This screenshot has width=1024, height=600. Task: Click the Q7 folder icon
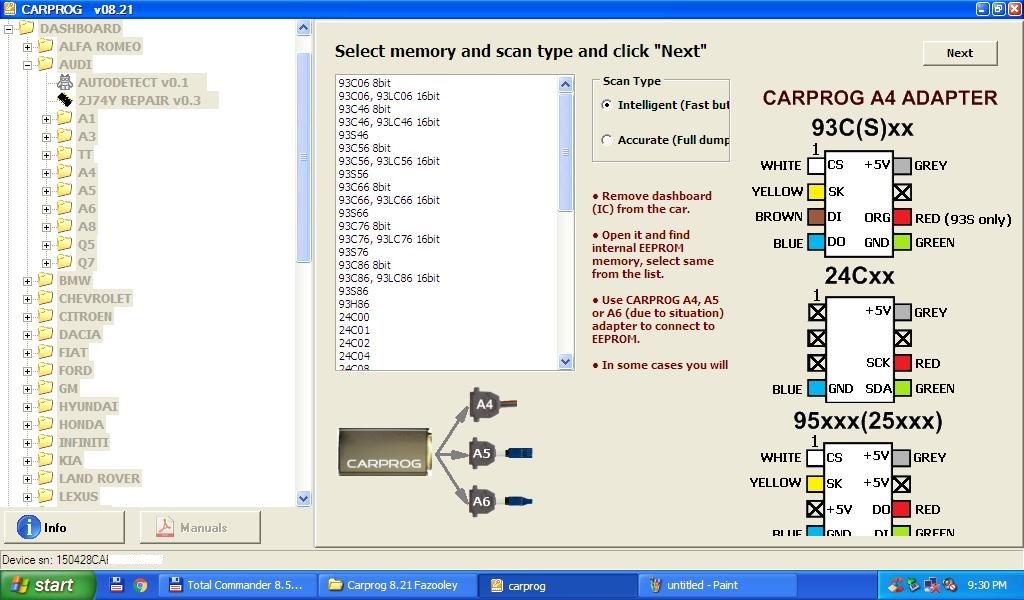pyautogui.click(x=64, y=262)
